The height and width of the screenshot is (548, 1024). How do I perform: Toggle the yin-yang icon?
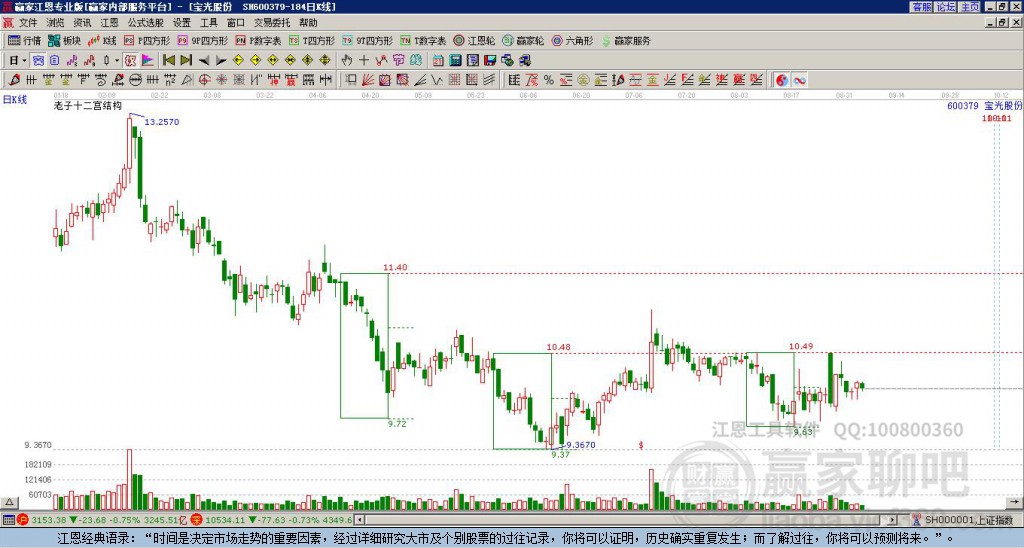[782, 80]
